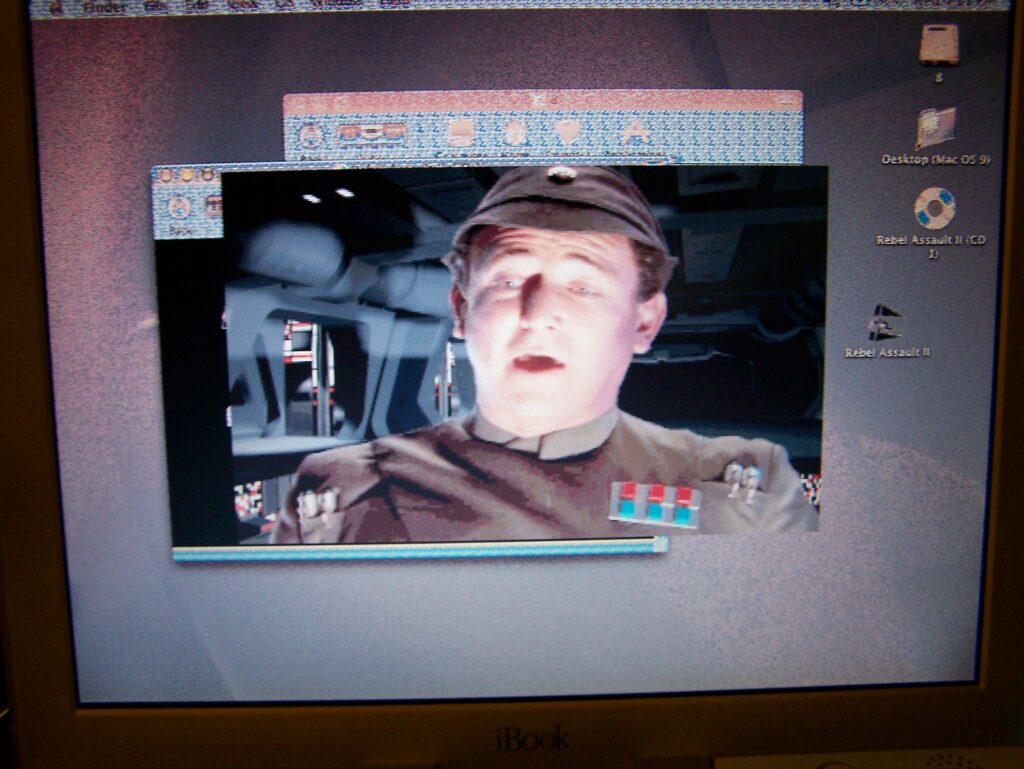Open the hard drive icon on desktop
The width and height of the screenshot is (1024, 769).
[x=939, y=45]
